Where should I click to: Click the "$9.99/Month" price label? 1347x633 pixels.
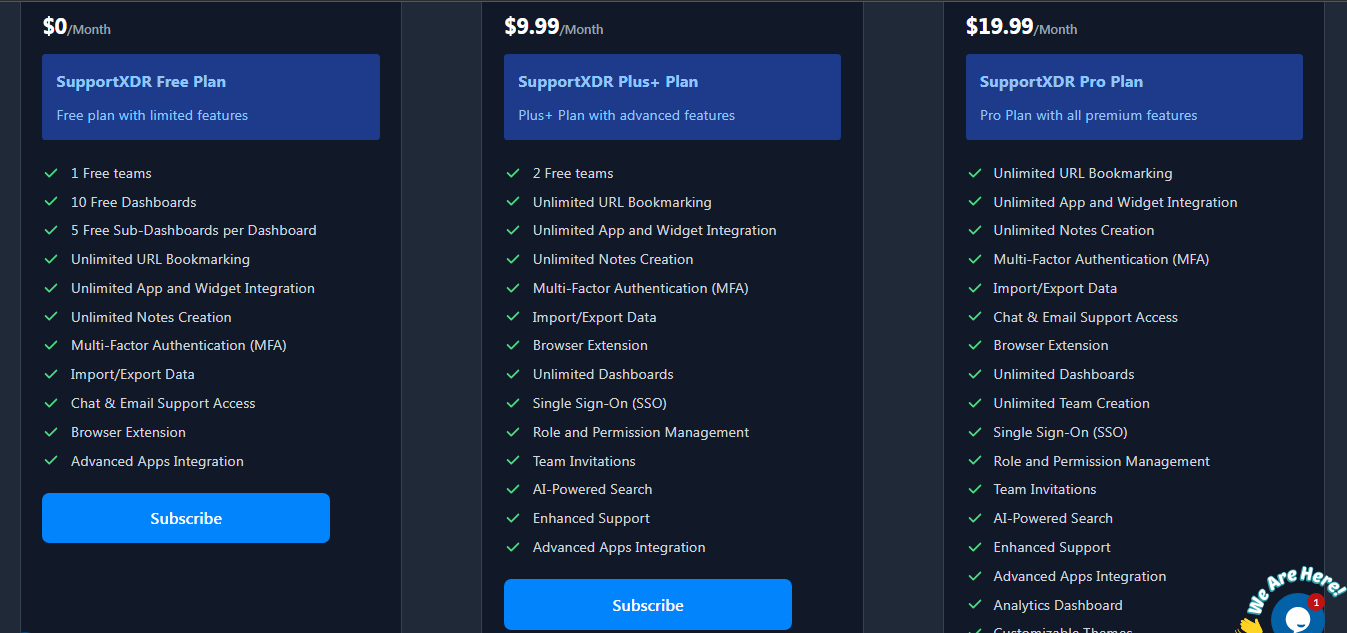point(553,27)
